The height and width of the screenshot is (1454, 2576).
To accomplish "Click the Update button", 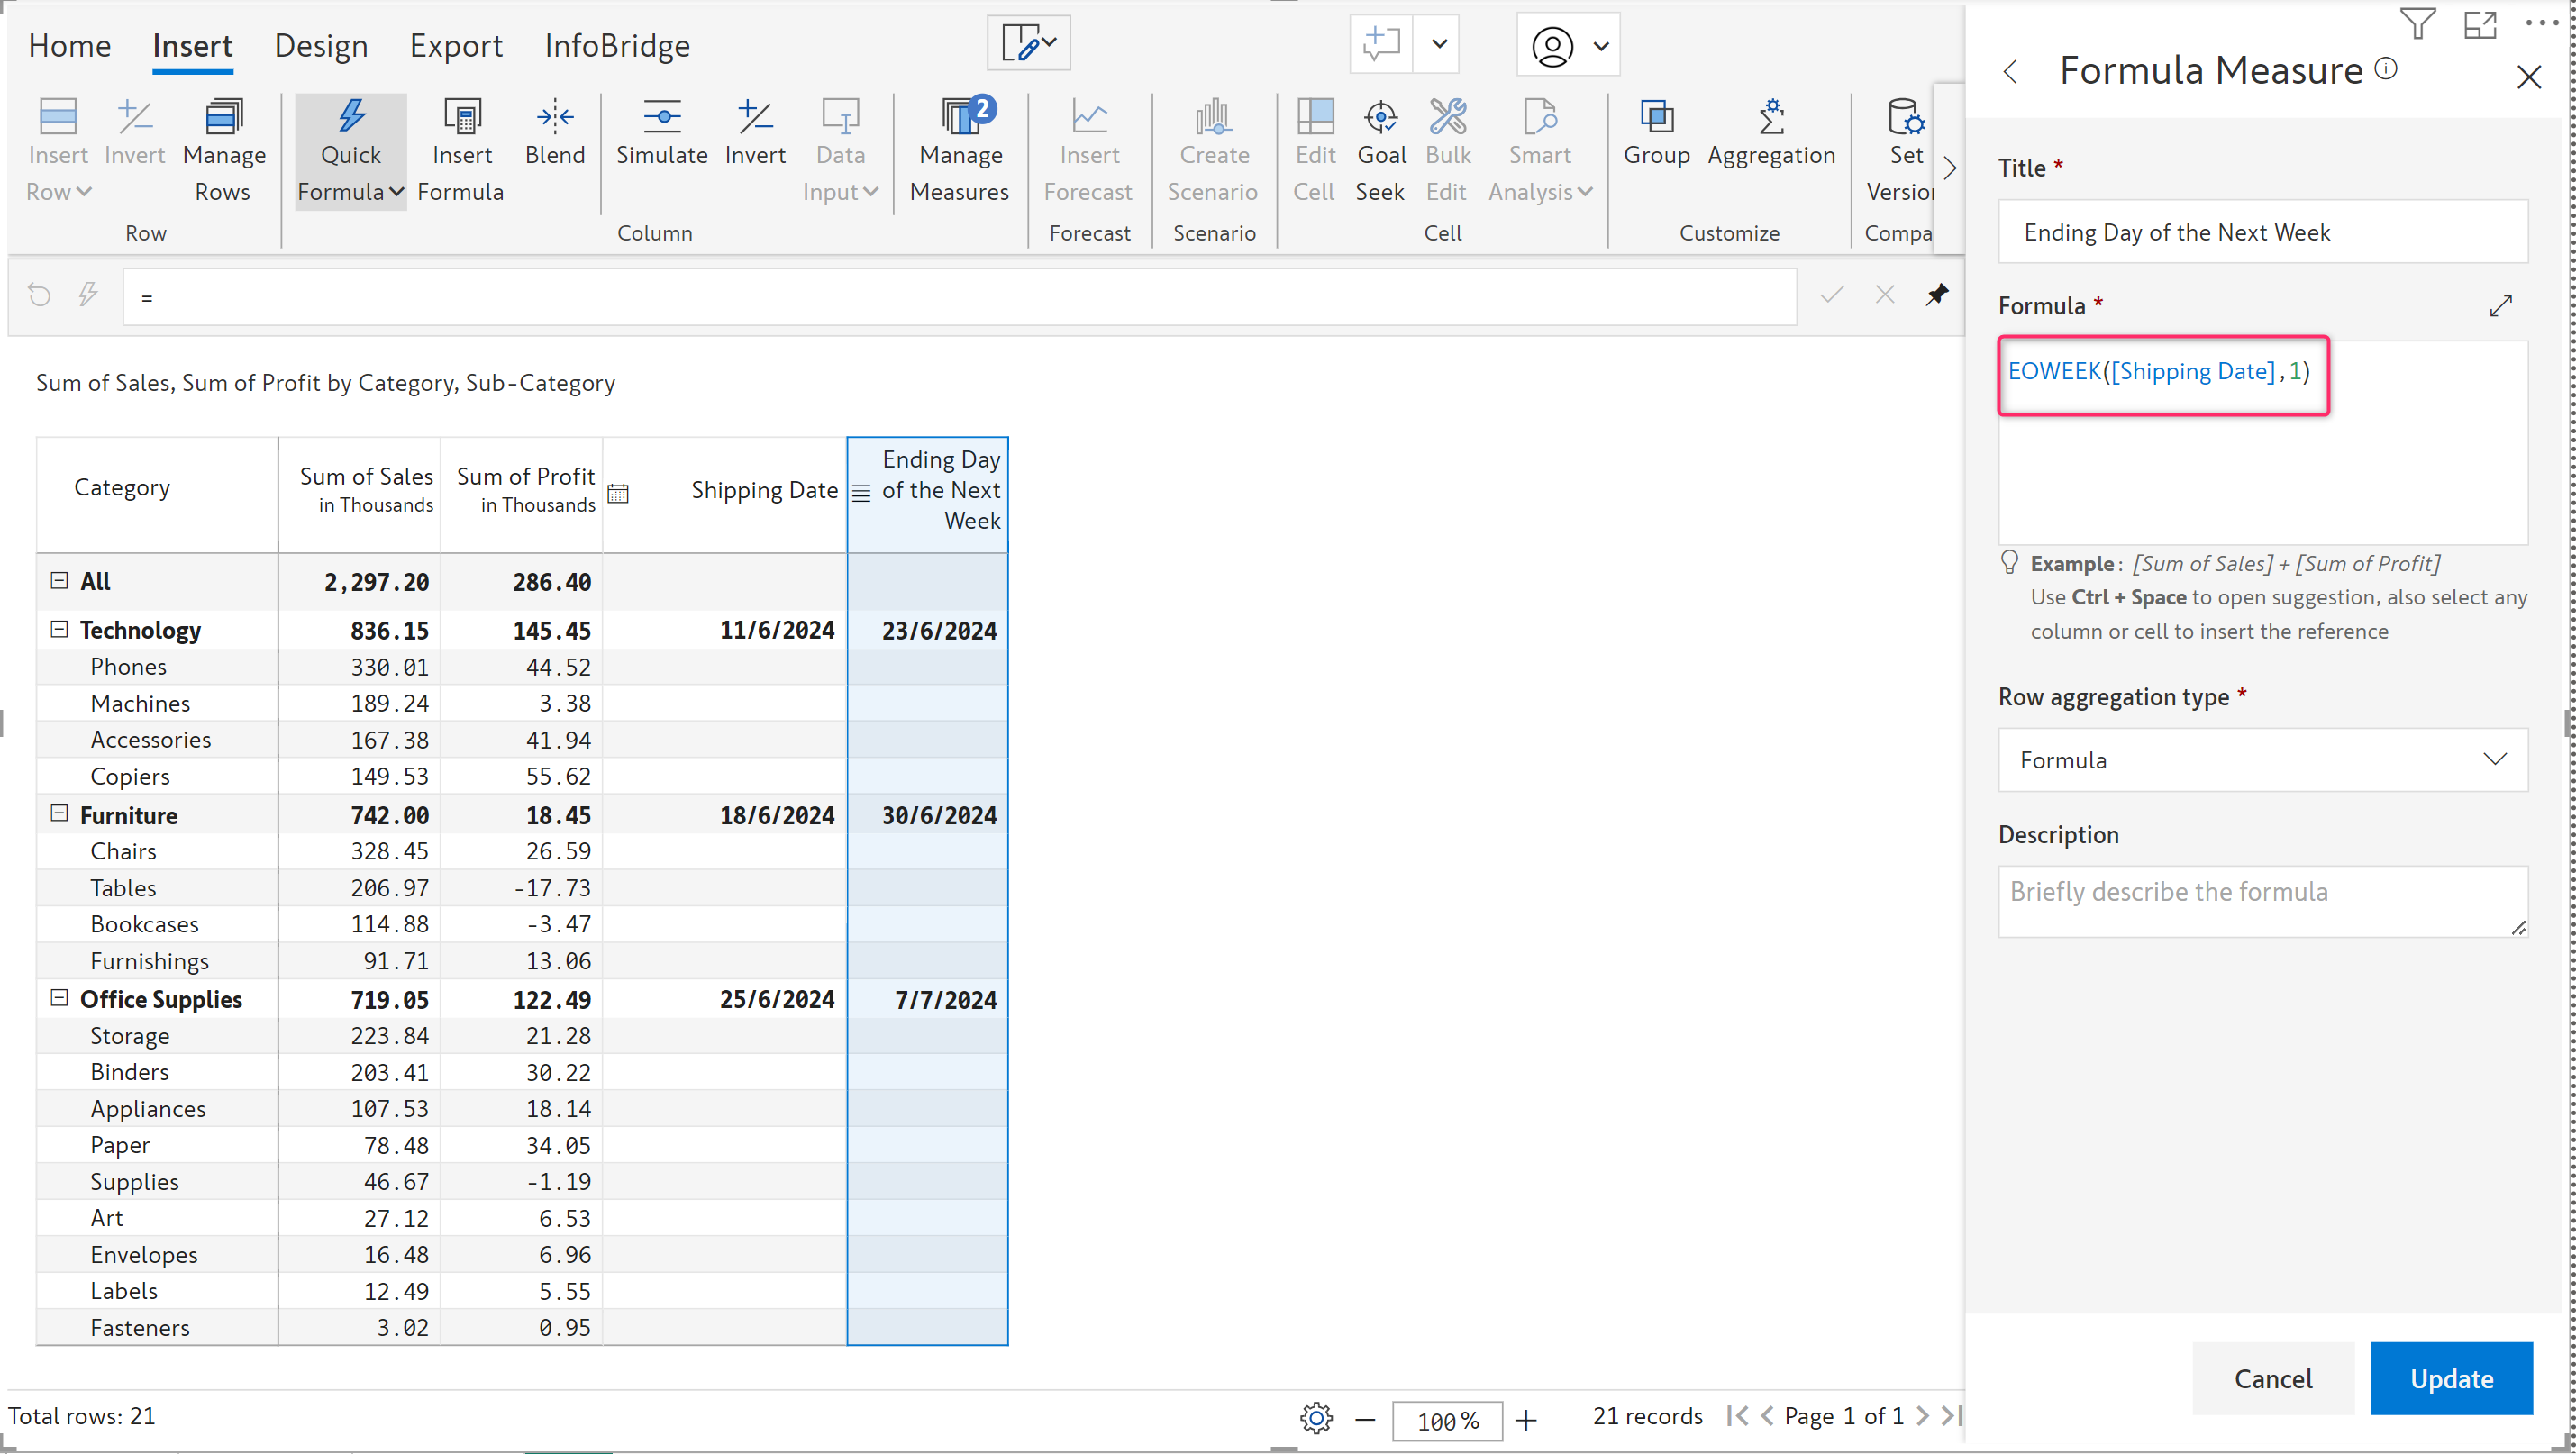I will click(x=2450, y=1378).
